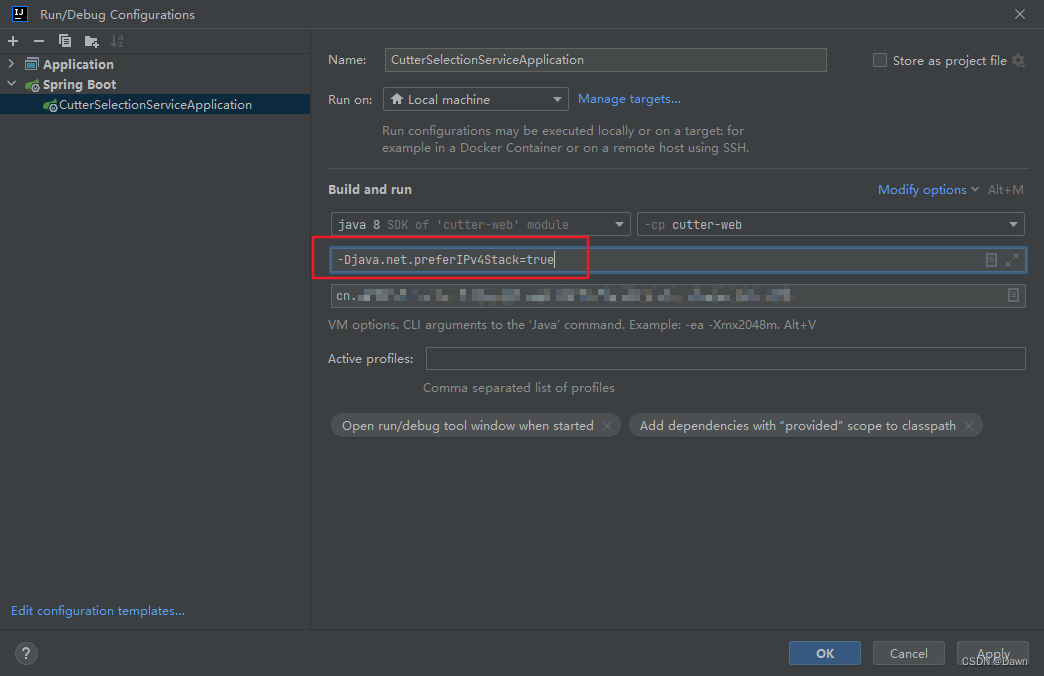Select CutterSelectionServiceApplication in the tree
The image size is (1044, 676).
(x=155, y=105)
